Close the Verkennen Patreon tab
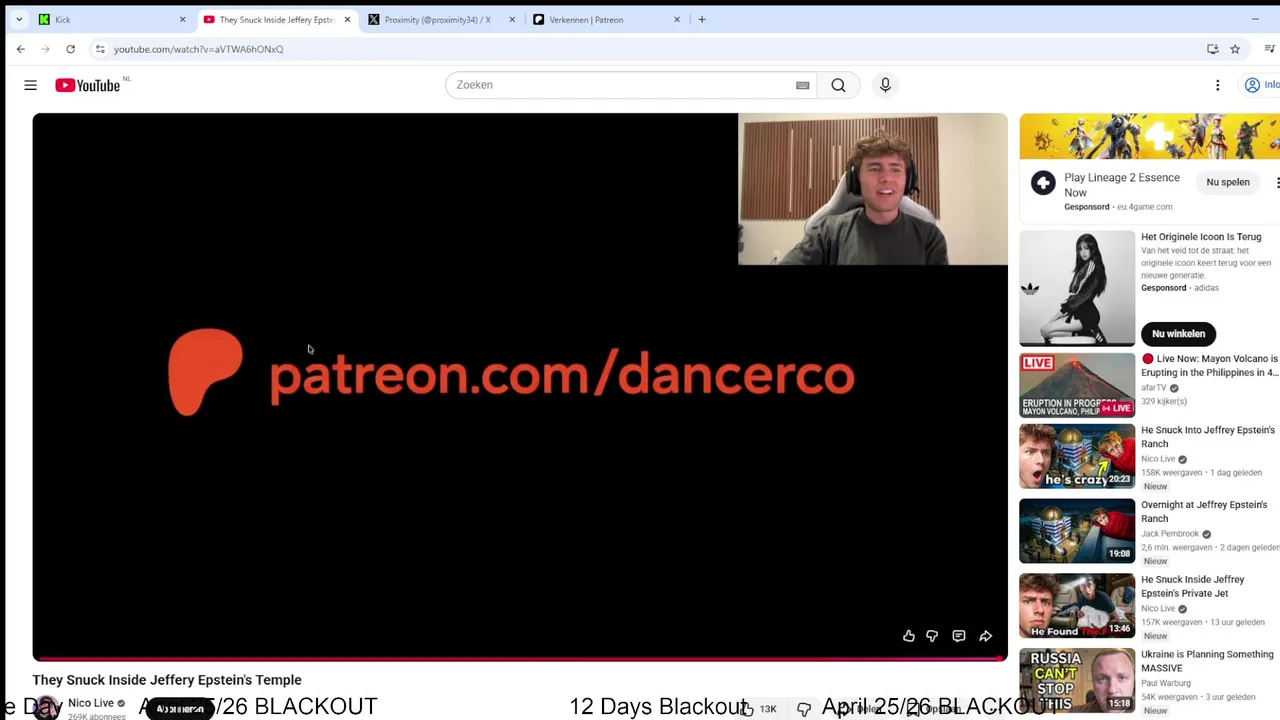Viewport: 1280px width, 720px height. click(677, 19)
